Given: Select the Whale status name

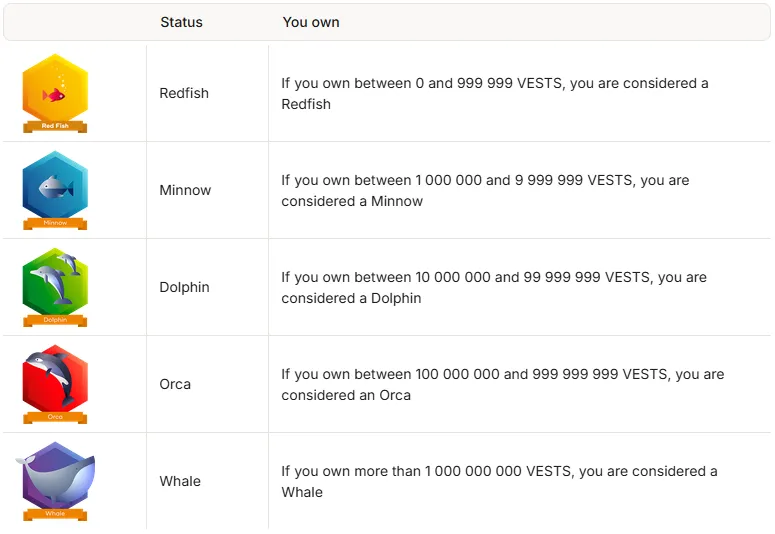Looking at the screenshot, I should click(180, 481).
